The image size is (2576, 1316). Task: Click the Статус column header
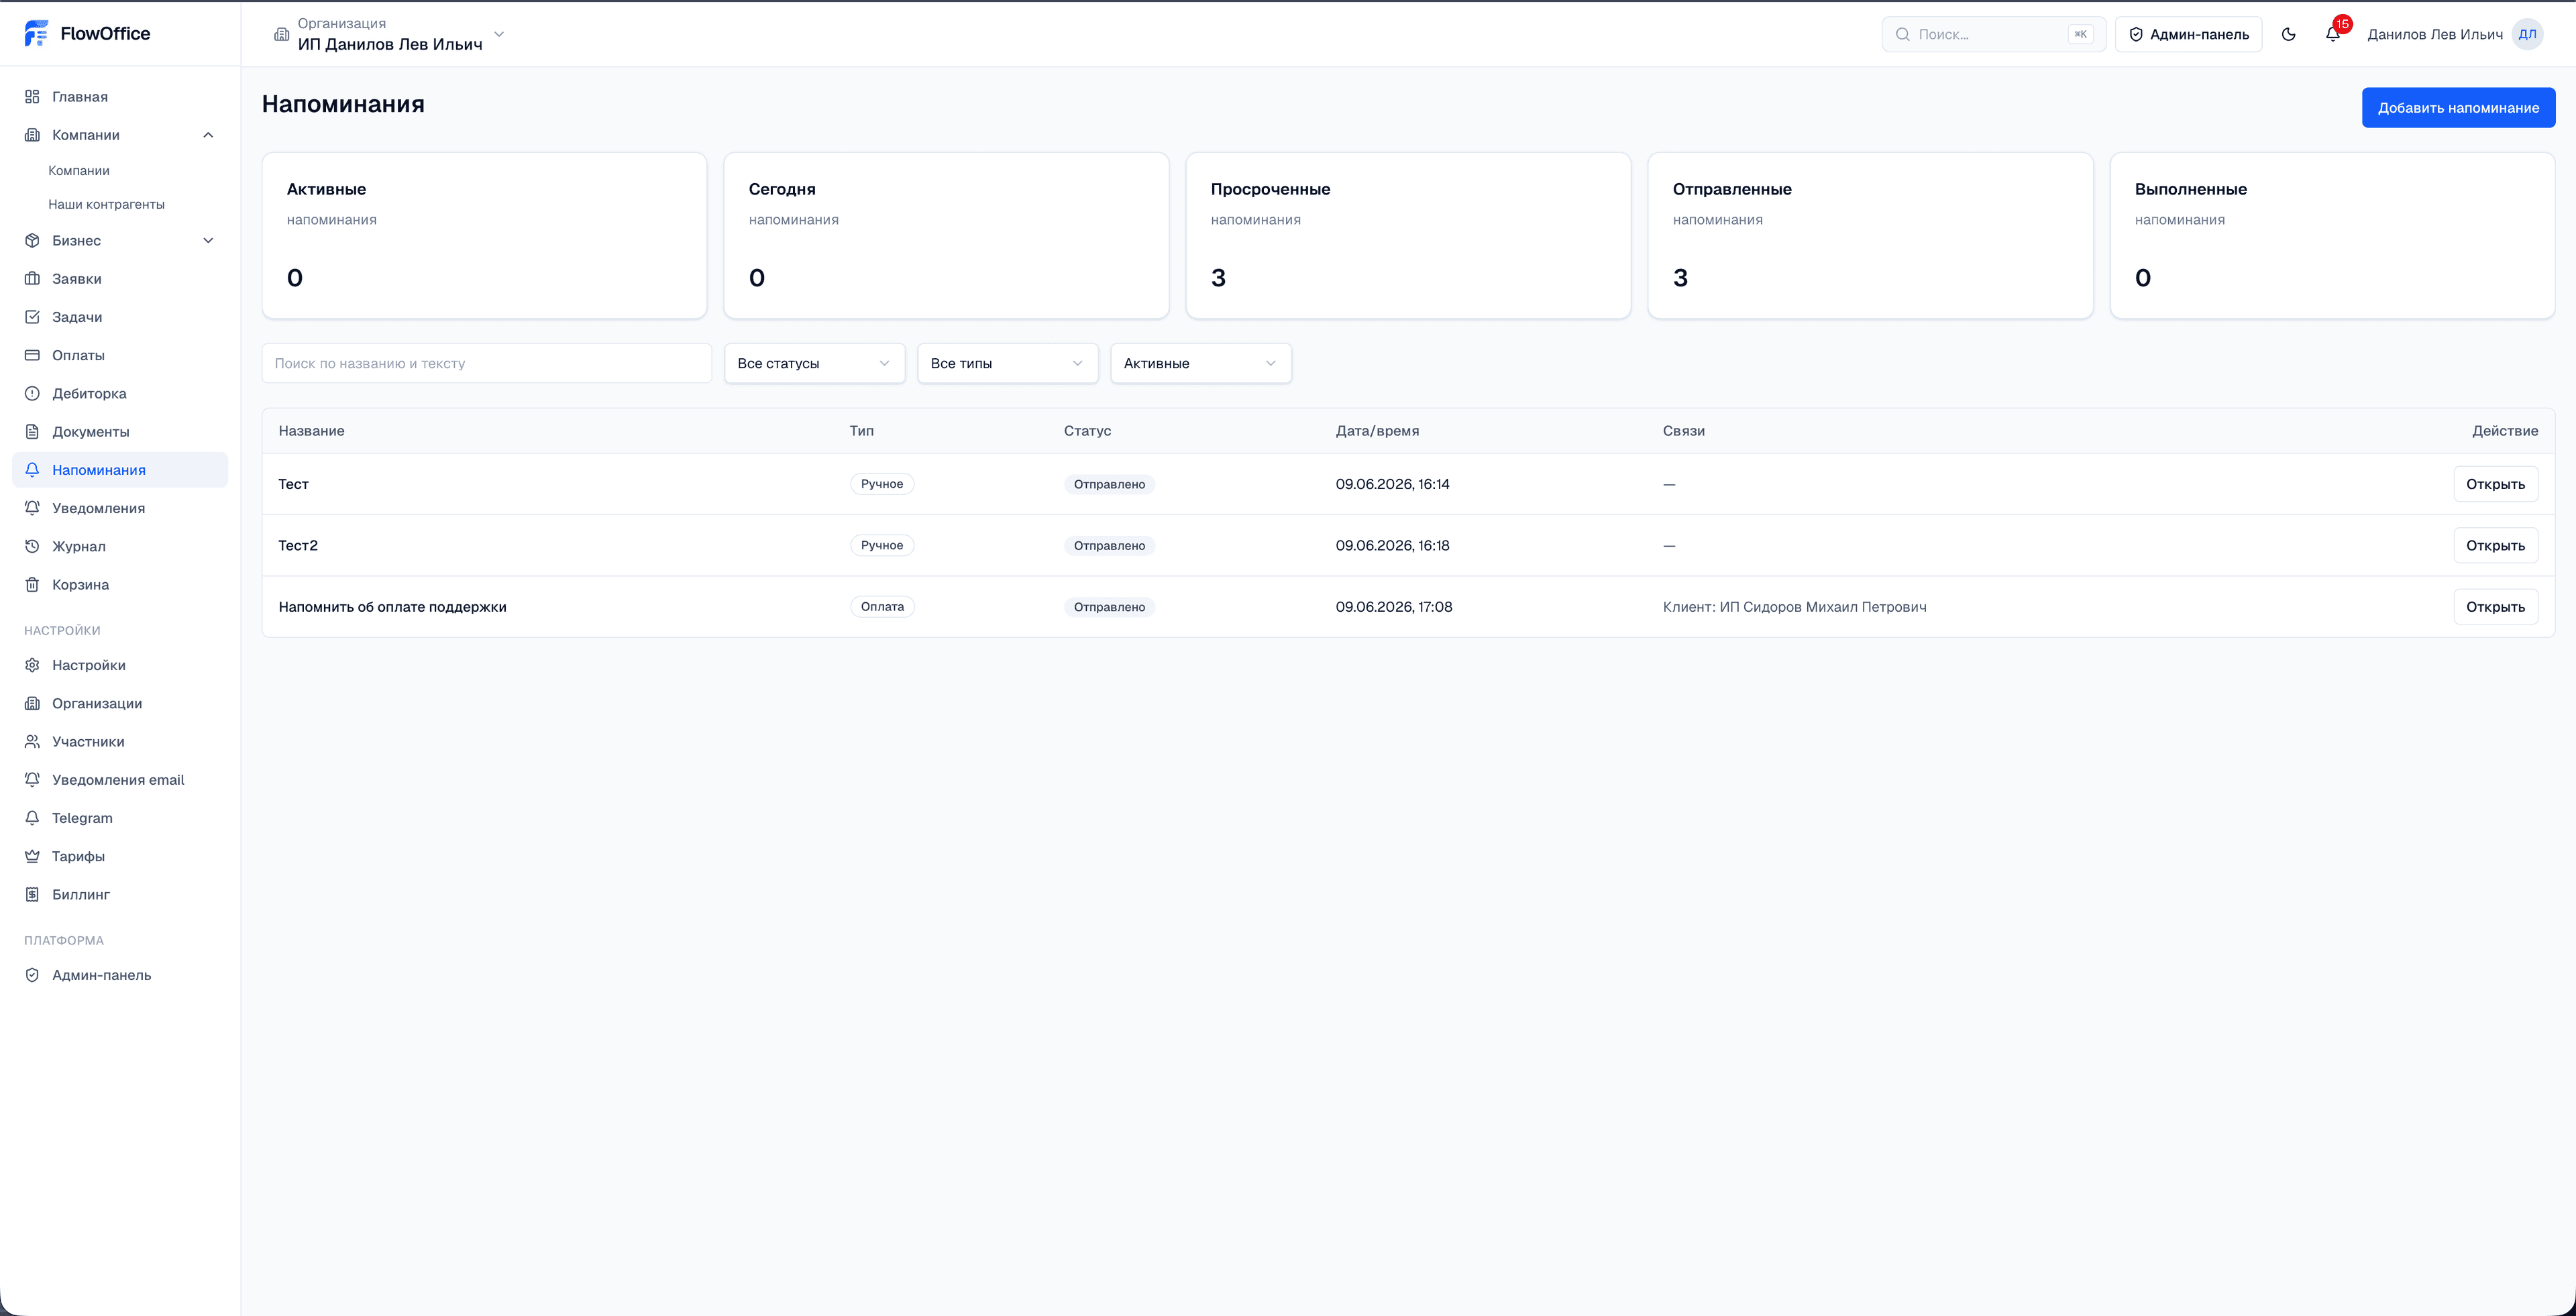1087,431
